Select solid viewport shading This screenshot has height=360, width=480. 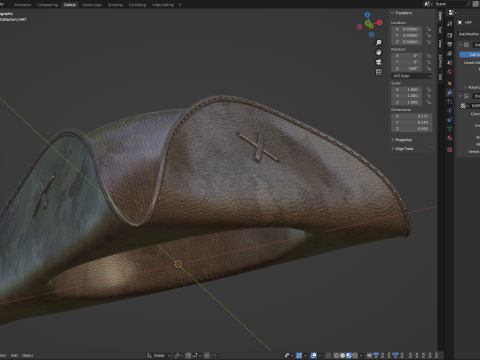coord(342,355)
